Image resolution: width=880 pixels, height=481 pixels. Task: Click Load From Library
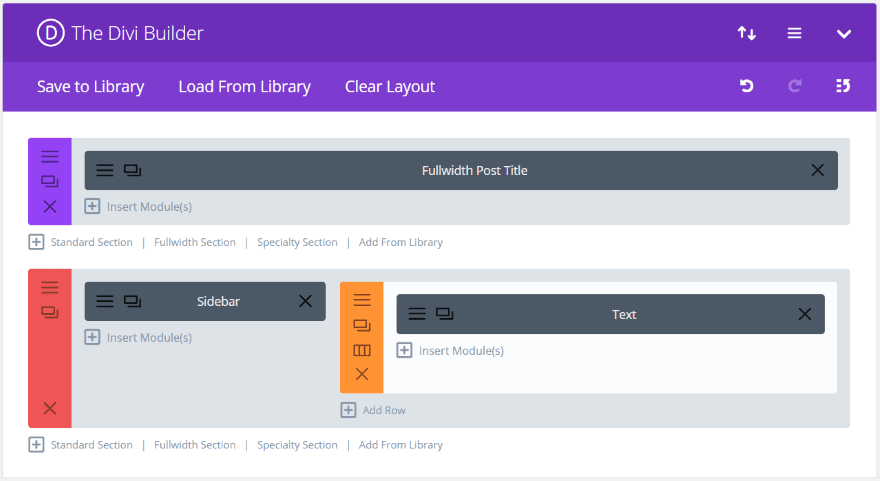[x=244, y=87]
